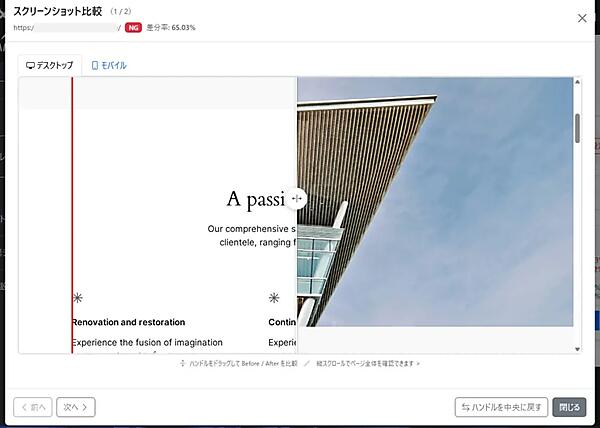This screenshot has height=428, width=600.
Task: Switch to the デスクトップ tab
Action: 49,65
